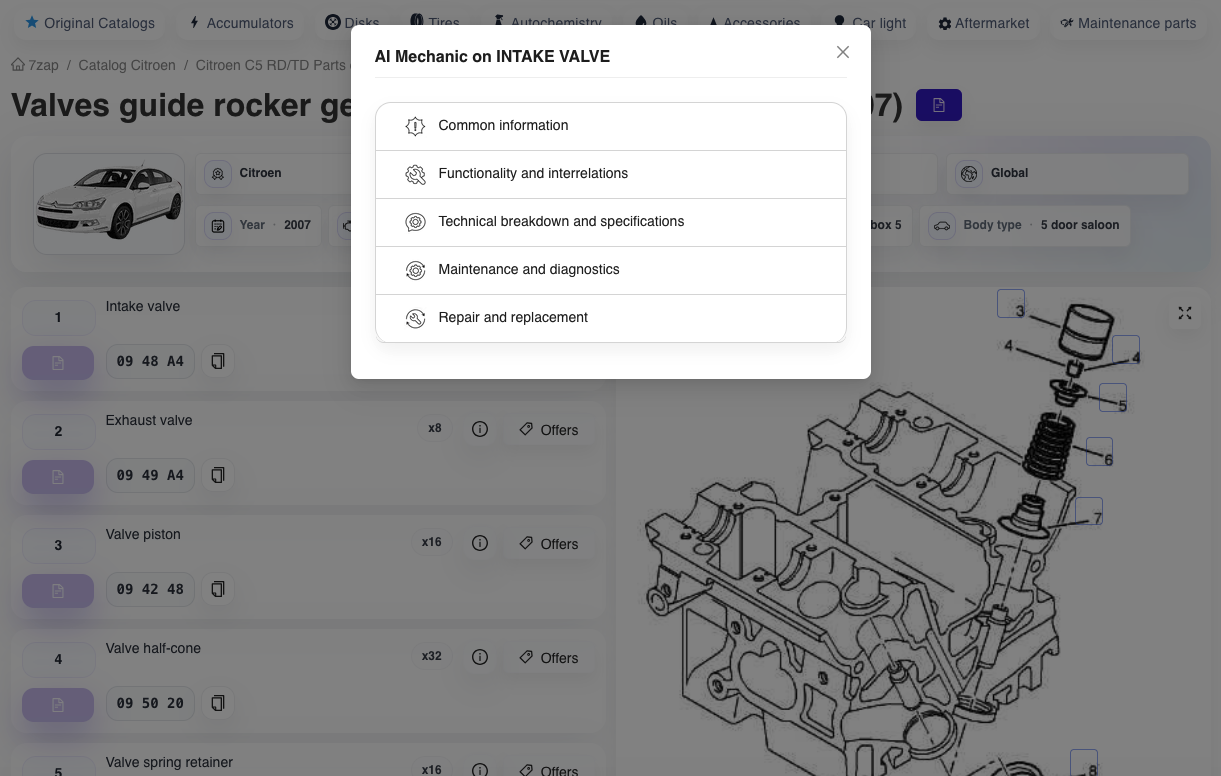Open AI document for Valve half-cone

58,704
